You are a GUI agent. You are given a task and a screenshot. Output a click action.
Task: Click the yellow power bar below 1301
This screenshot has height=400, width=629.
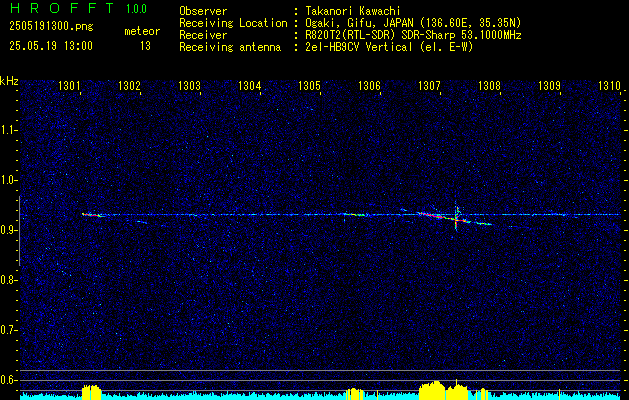91,392
